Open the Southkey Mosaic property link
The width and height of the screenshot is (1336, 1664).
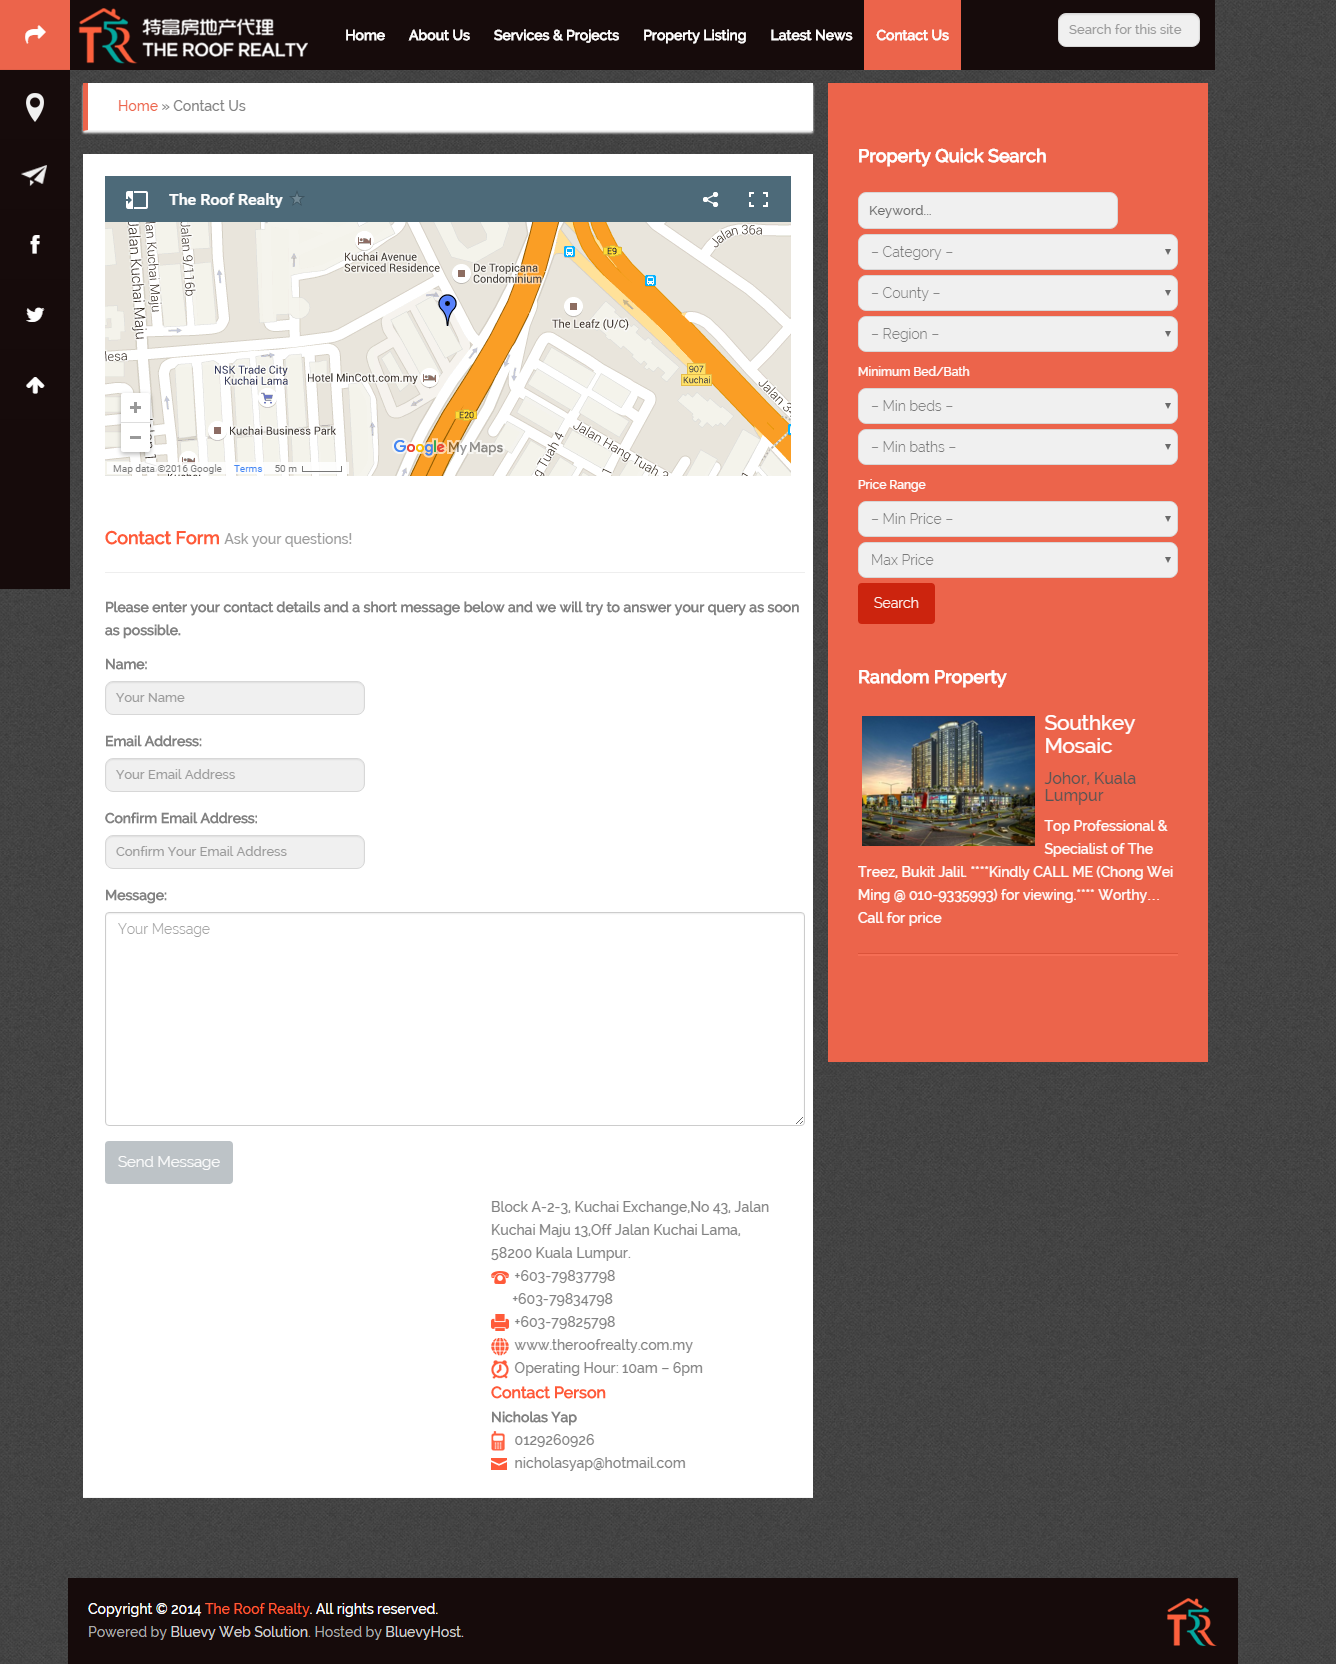pyautogui.click(x=1090, y=734)
